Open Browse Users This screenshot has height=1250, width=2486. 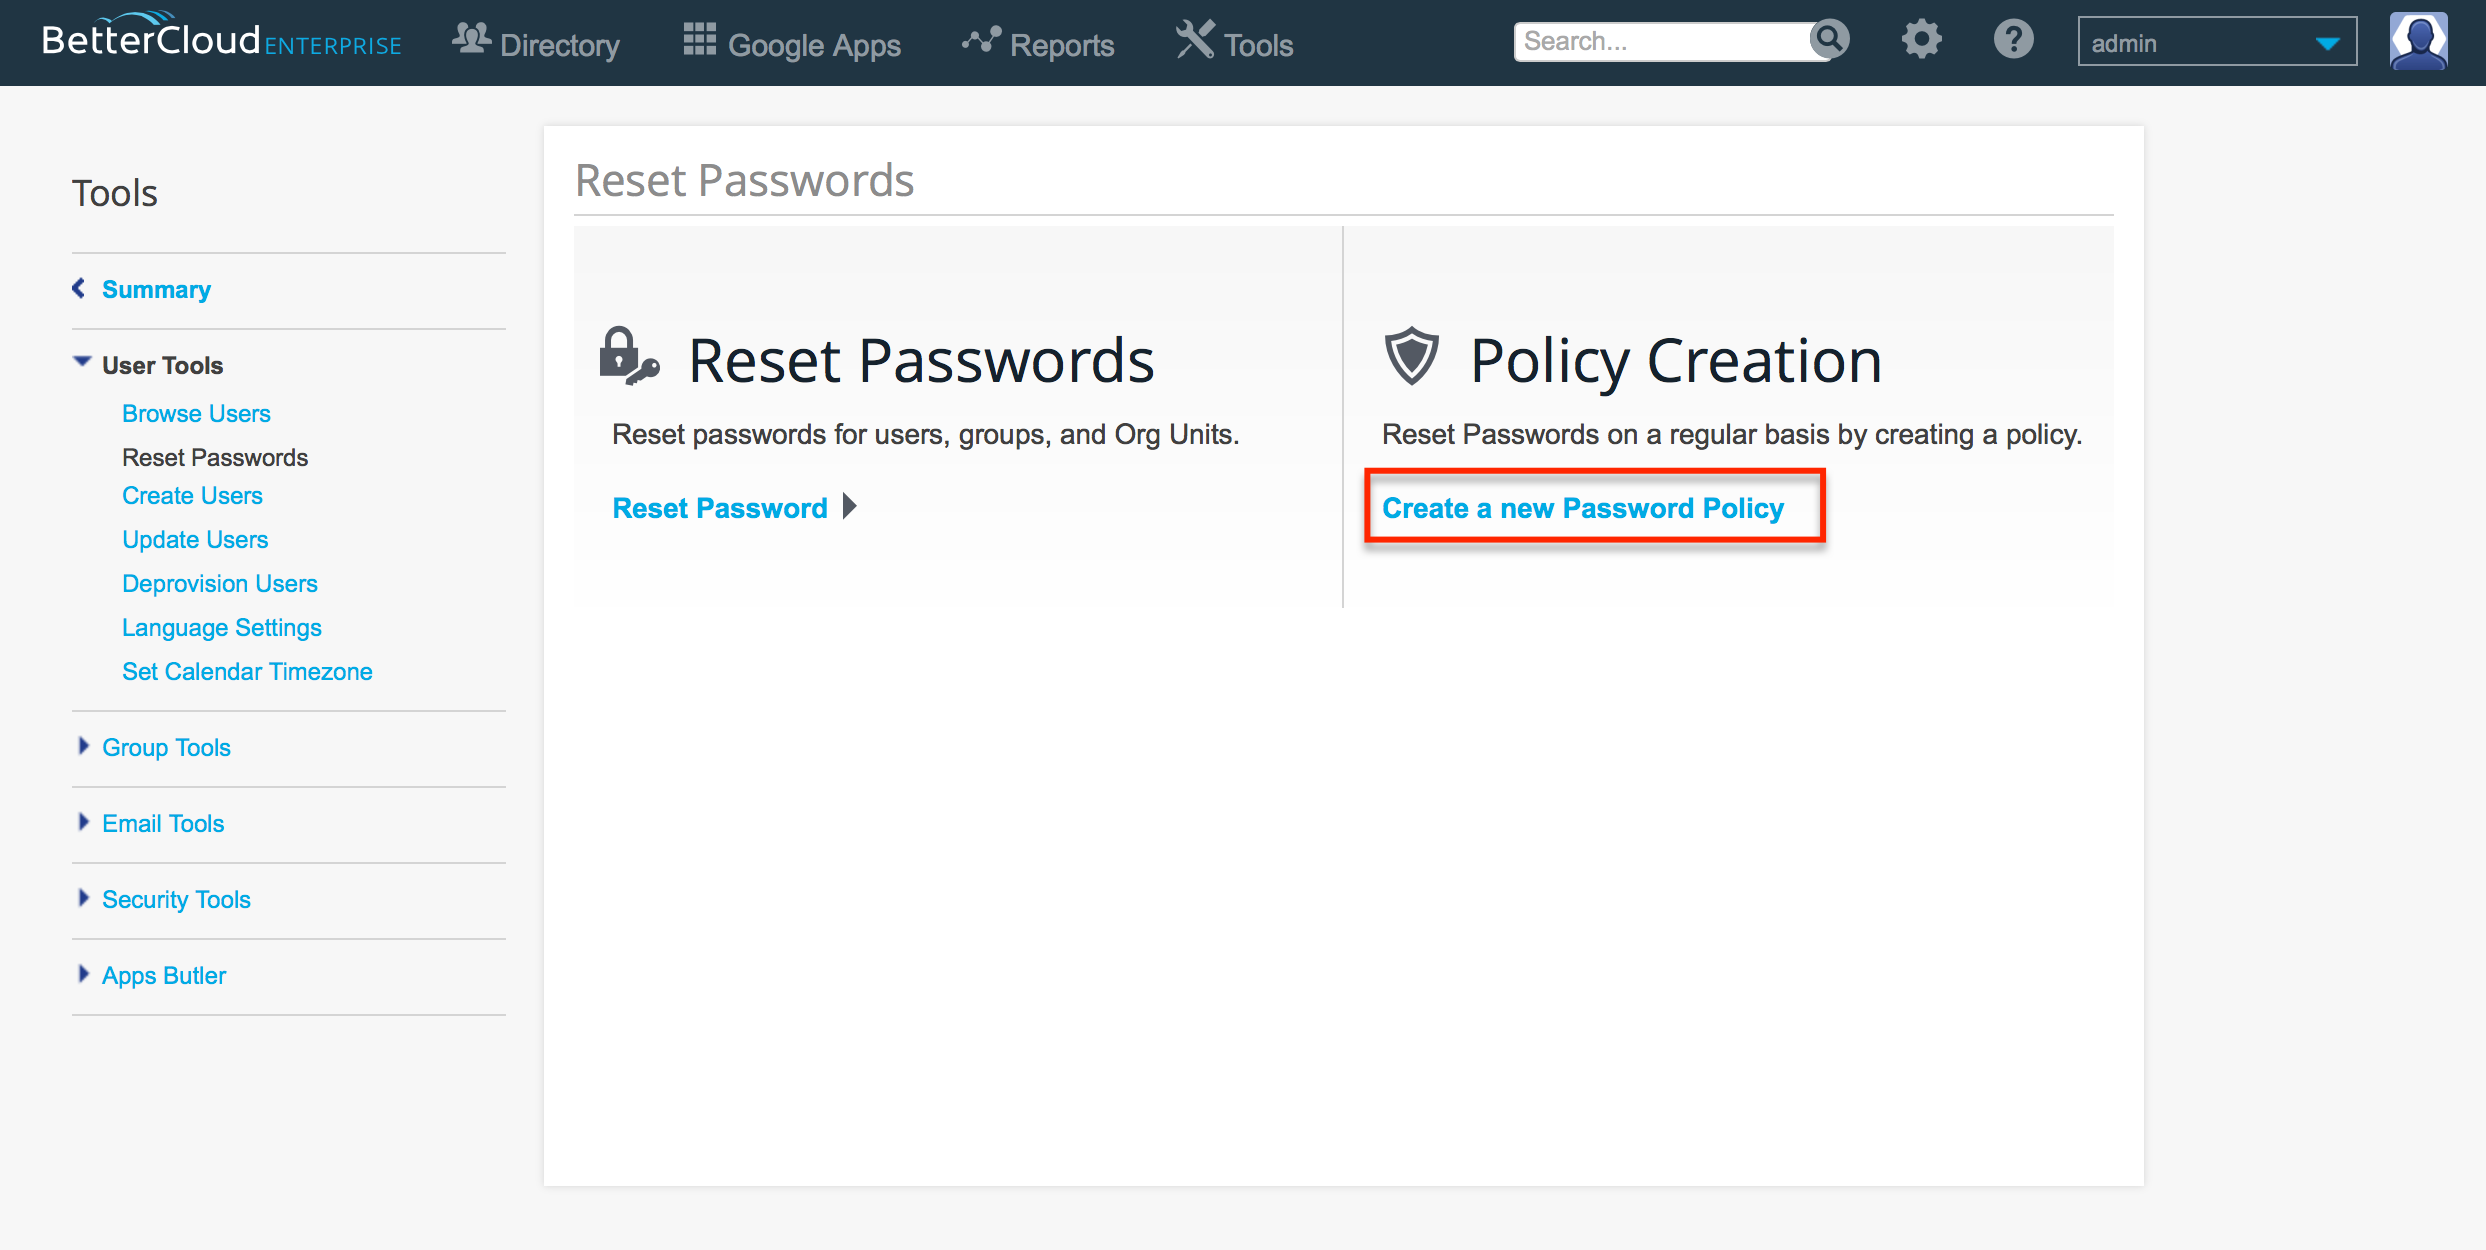click(x=196, y=413)
